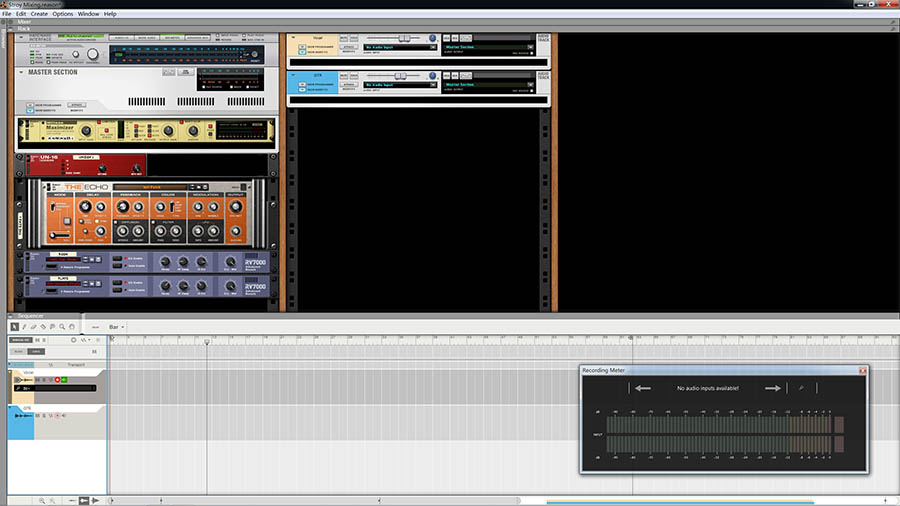
Task: Select the Mute tool in sequencer toolbar
Action: pos(52,326)
